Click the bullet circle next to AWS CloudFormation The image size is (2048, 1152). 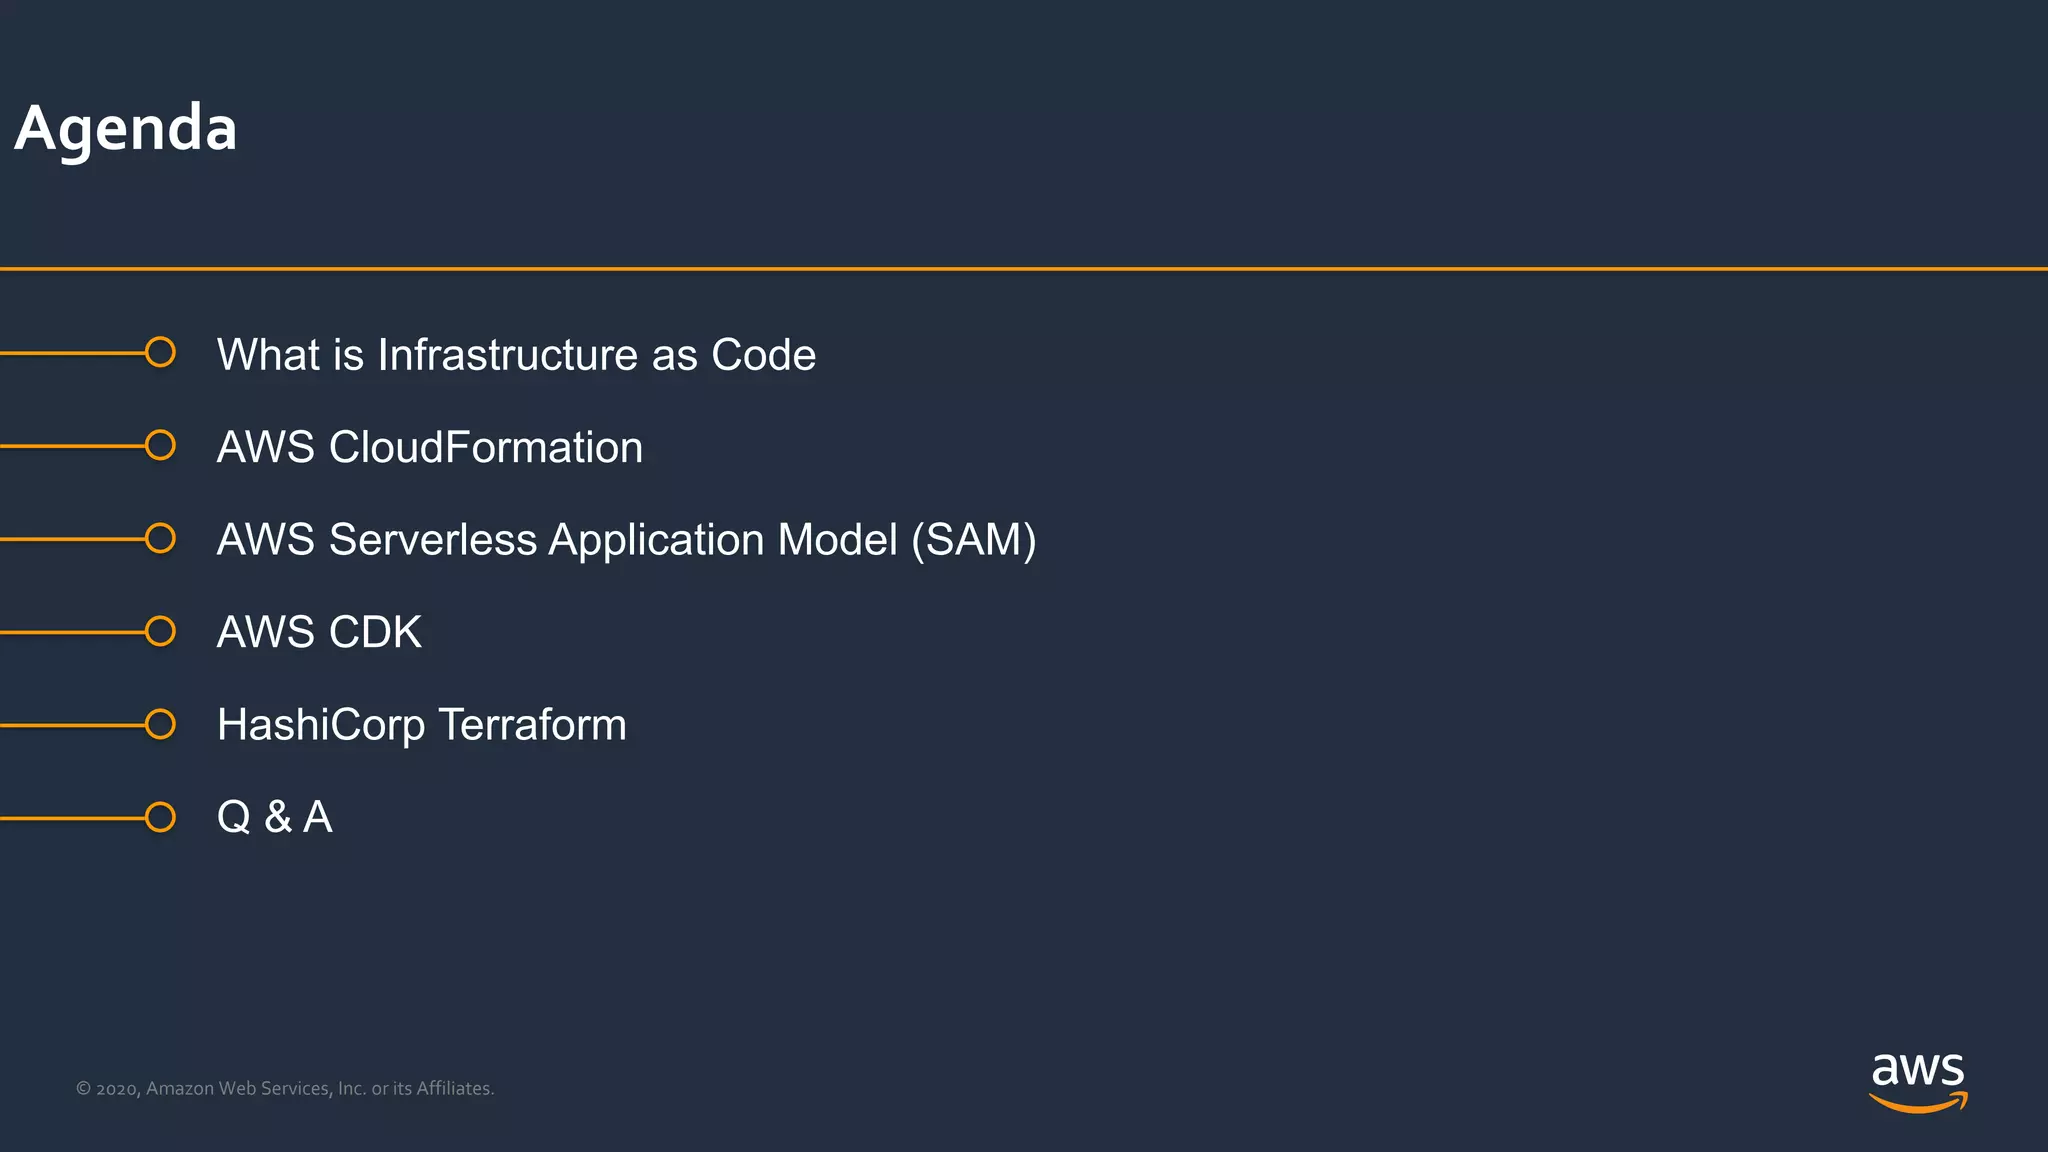point(160,445)
